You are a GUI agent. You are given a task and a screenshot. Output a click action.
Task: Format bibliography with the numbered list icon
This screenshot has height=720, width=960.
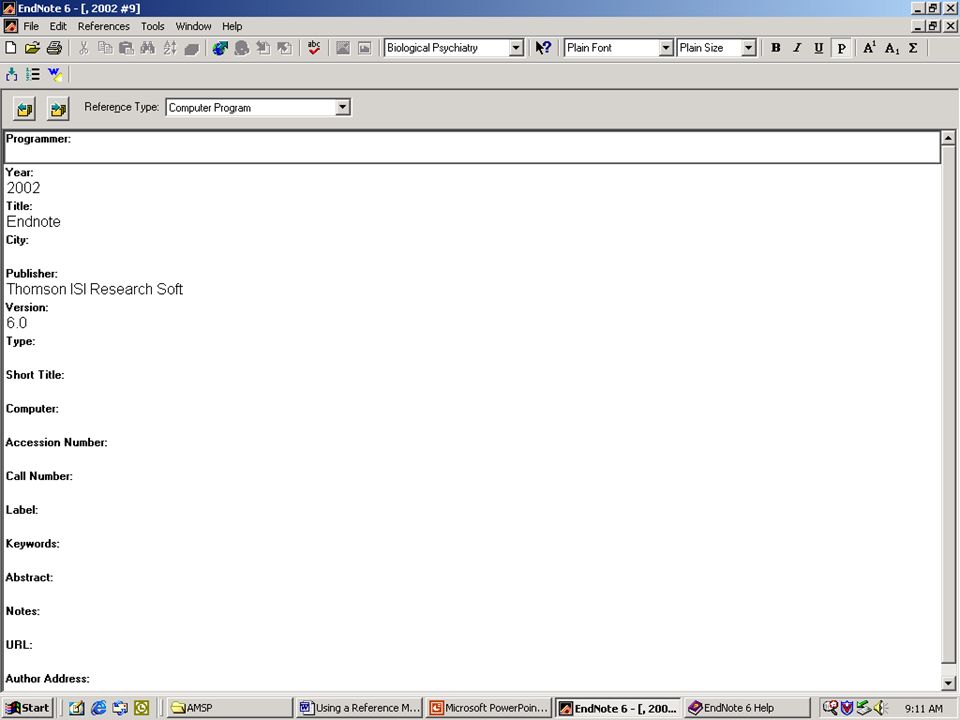[33, 74]
